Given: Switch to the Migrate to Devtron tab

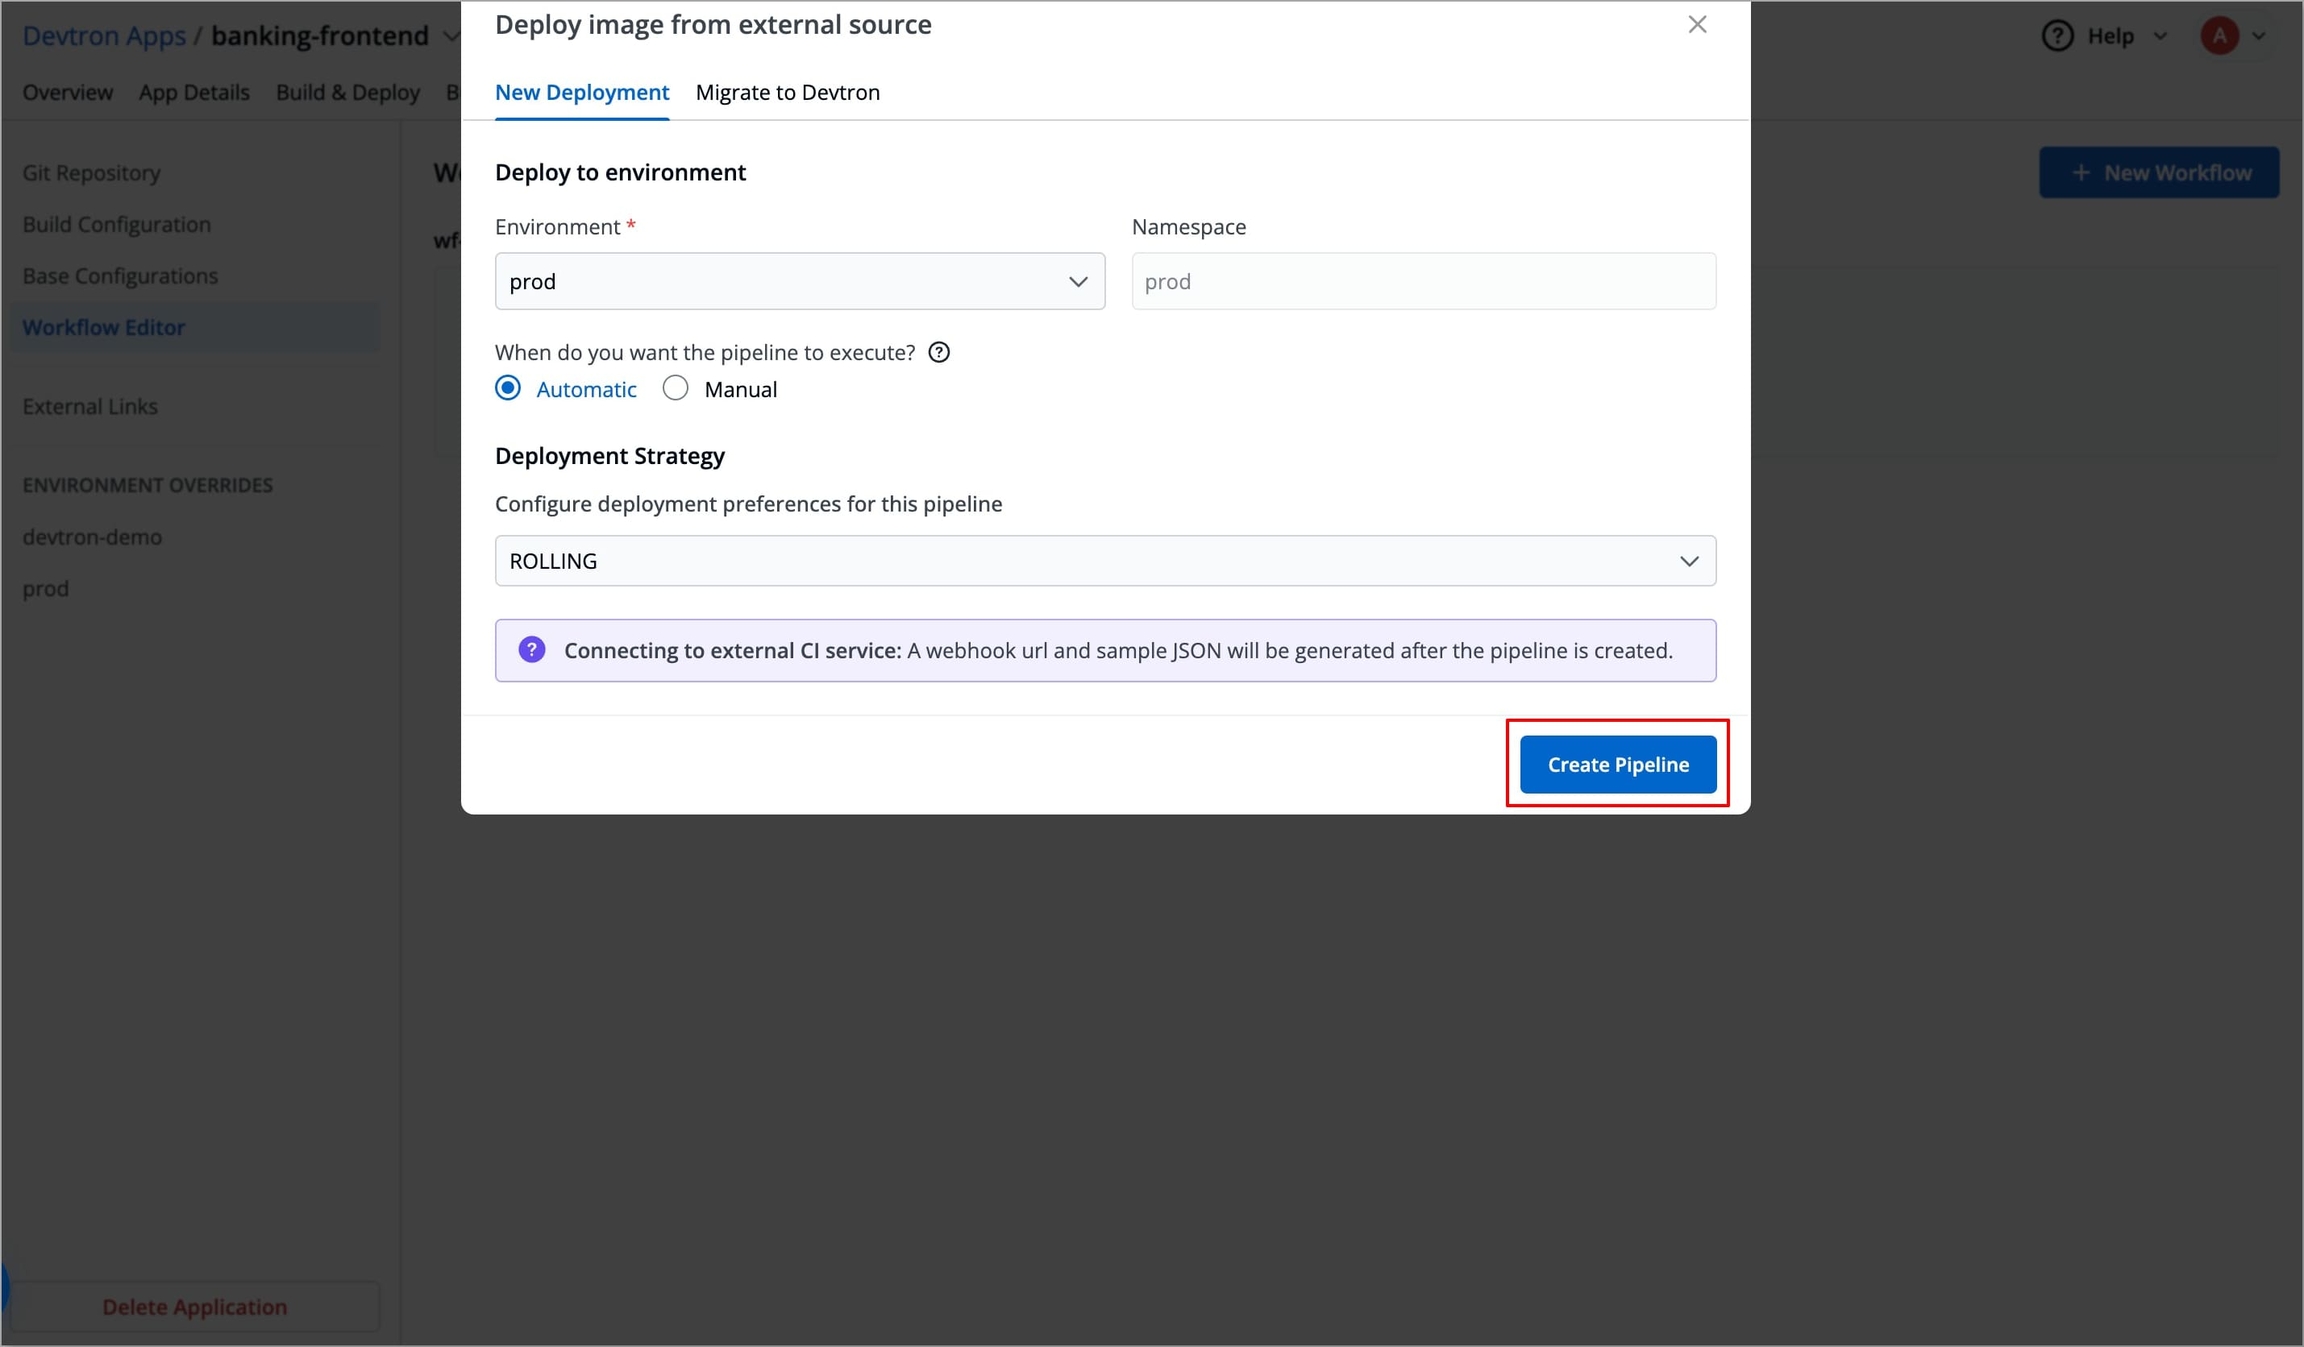Looking at the screenshot, I should click(x=787, y=92).
